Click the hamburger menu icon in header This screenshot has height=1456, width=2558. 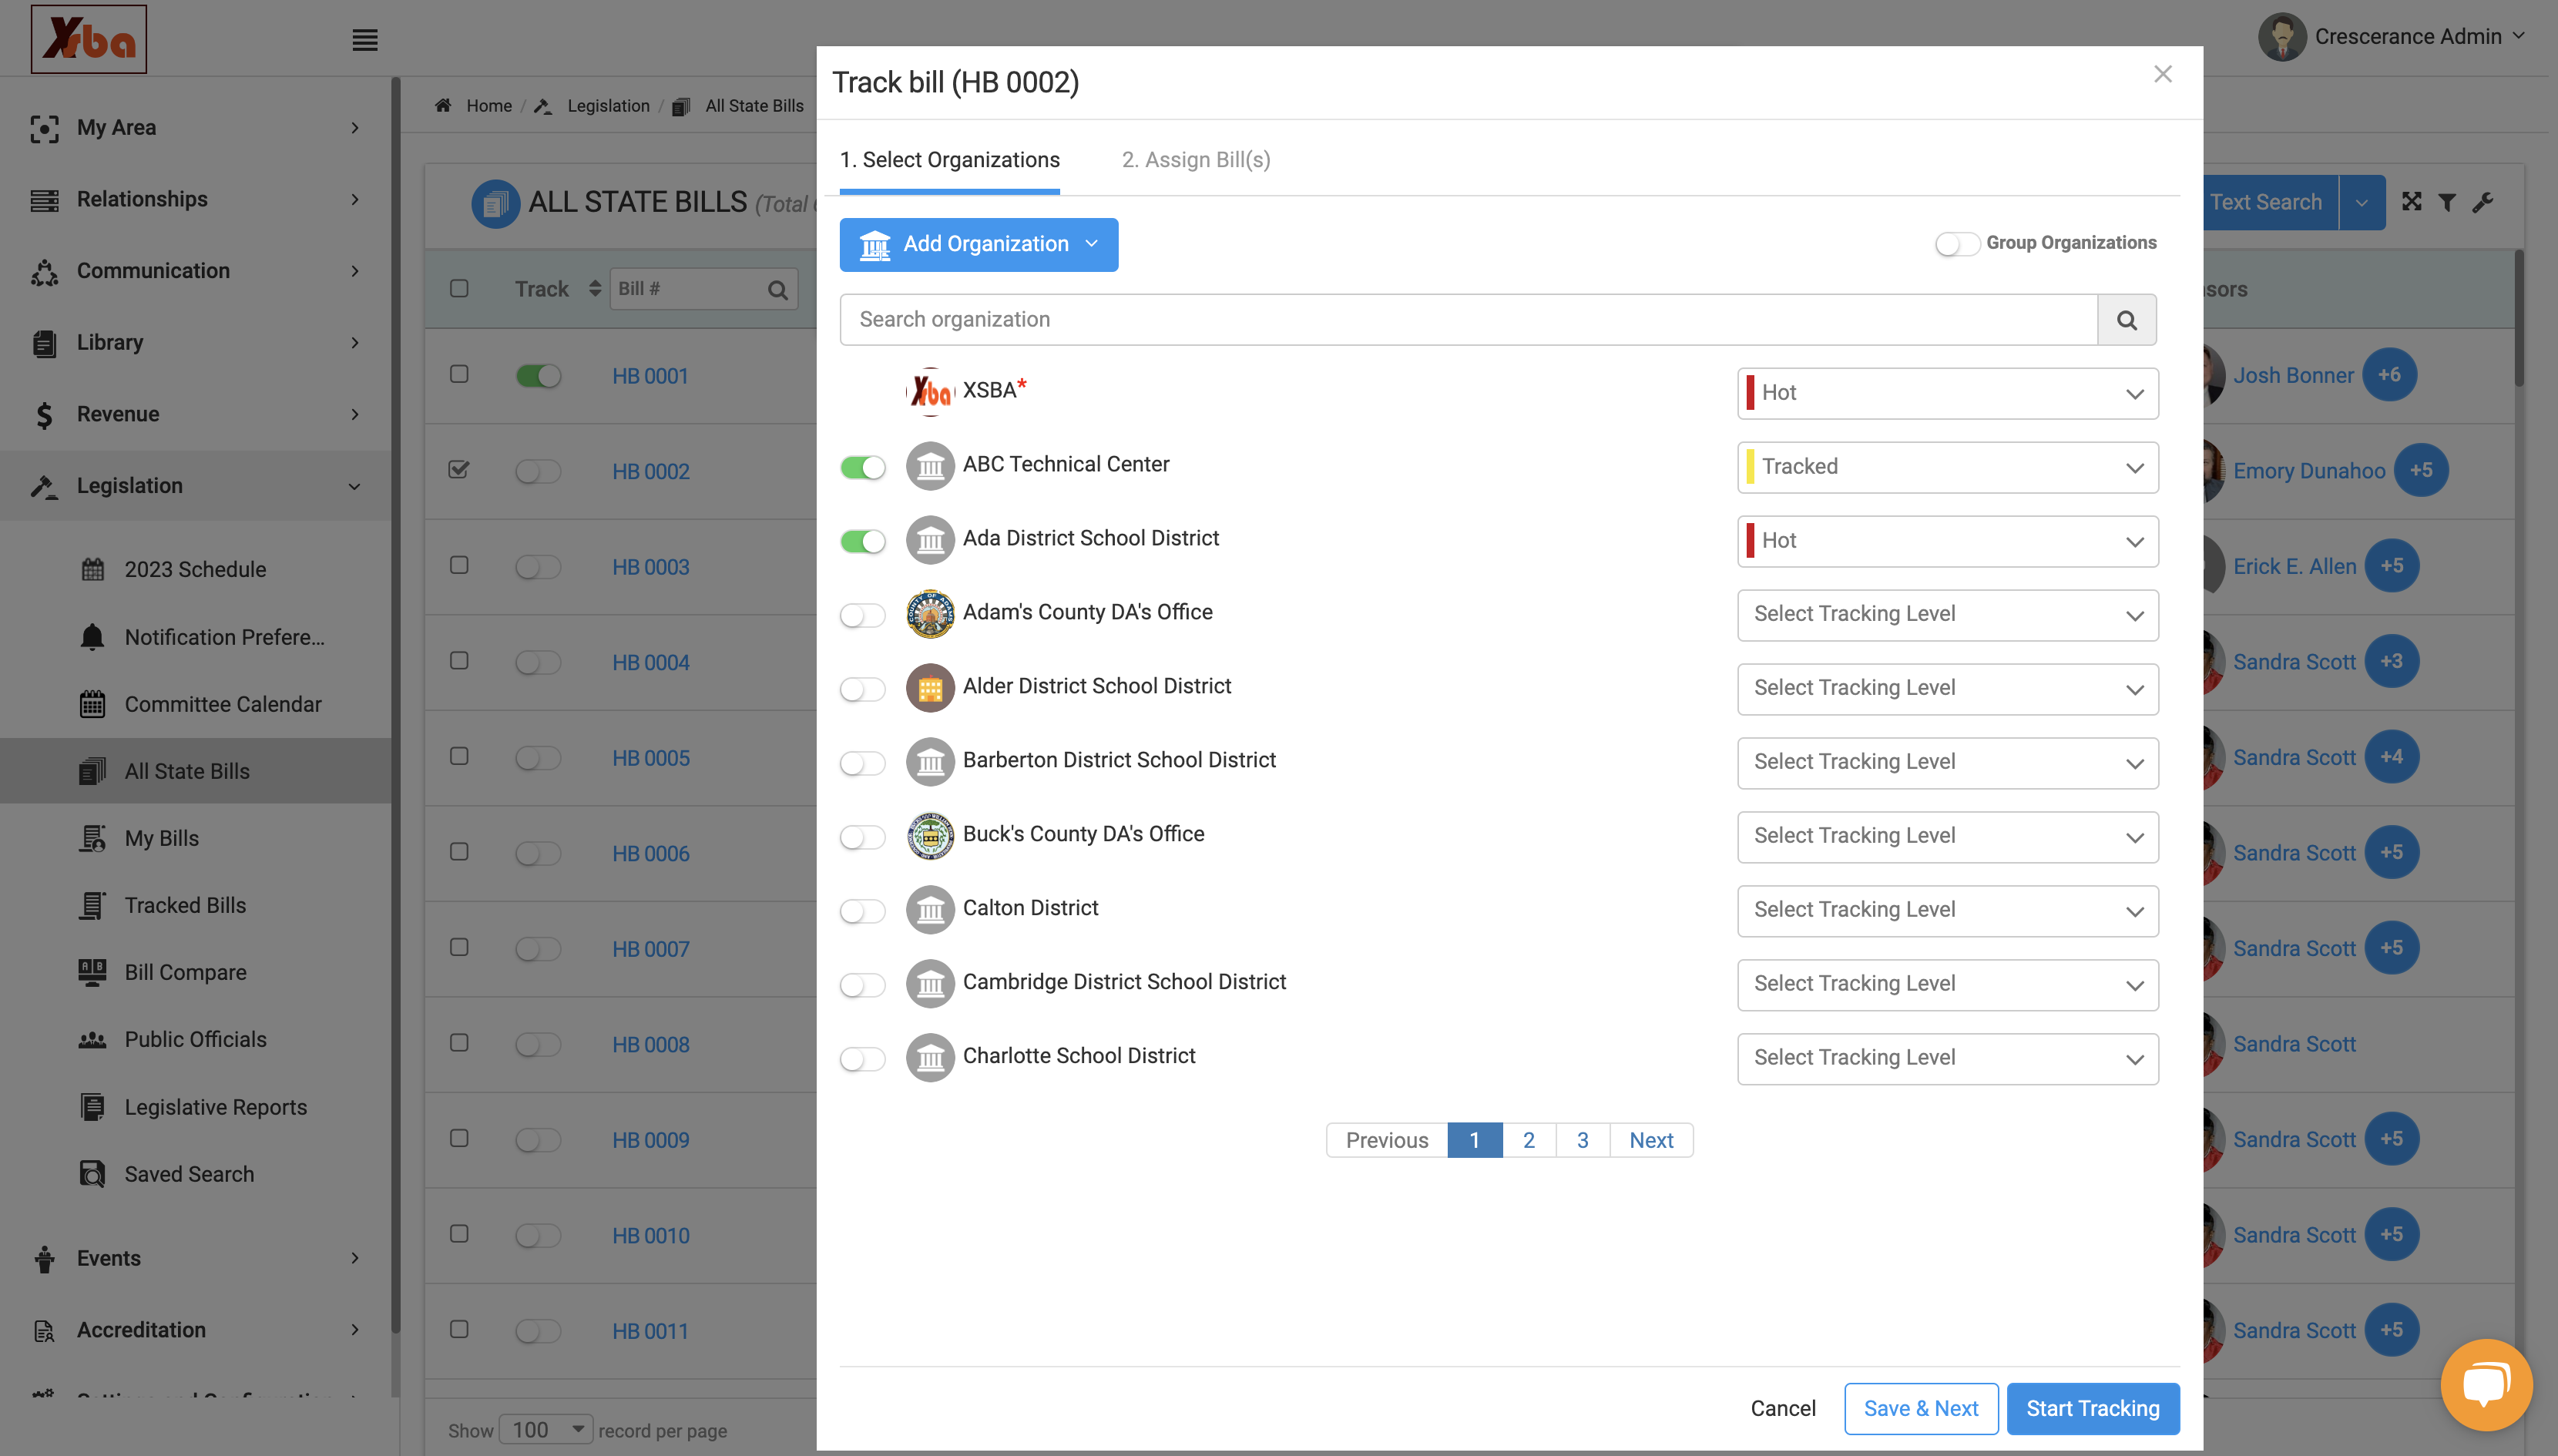coord(365,40)
